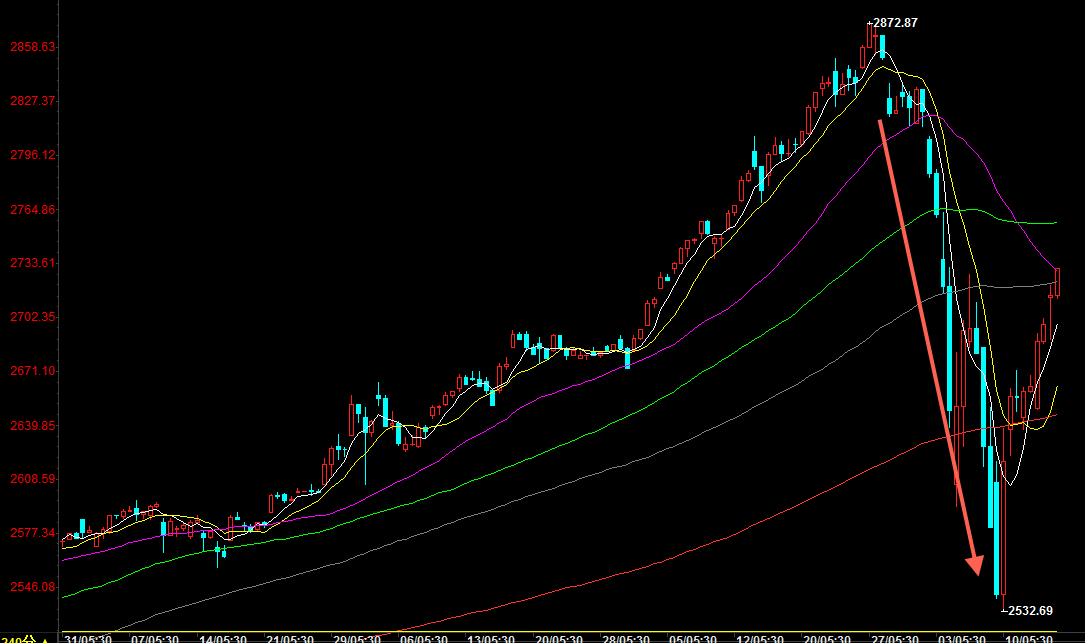Select the 2858.63 price axis label
The width and height of the screenshot is (1085, 643).
click(x=33, y=47)
